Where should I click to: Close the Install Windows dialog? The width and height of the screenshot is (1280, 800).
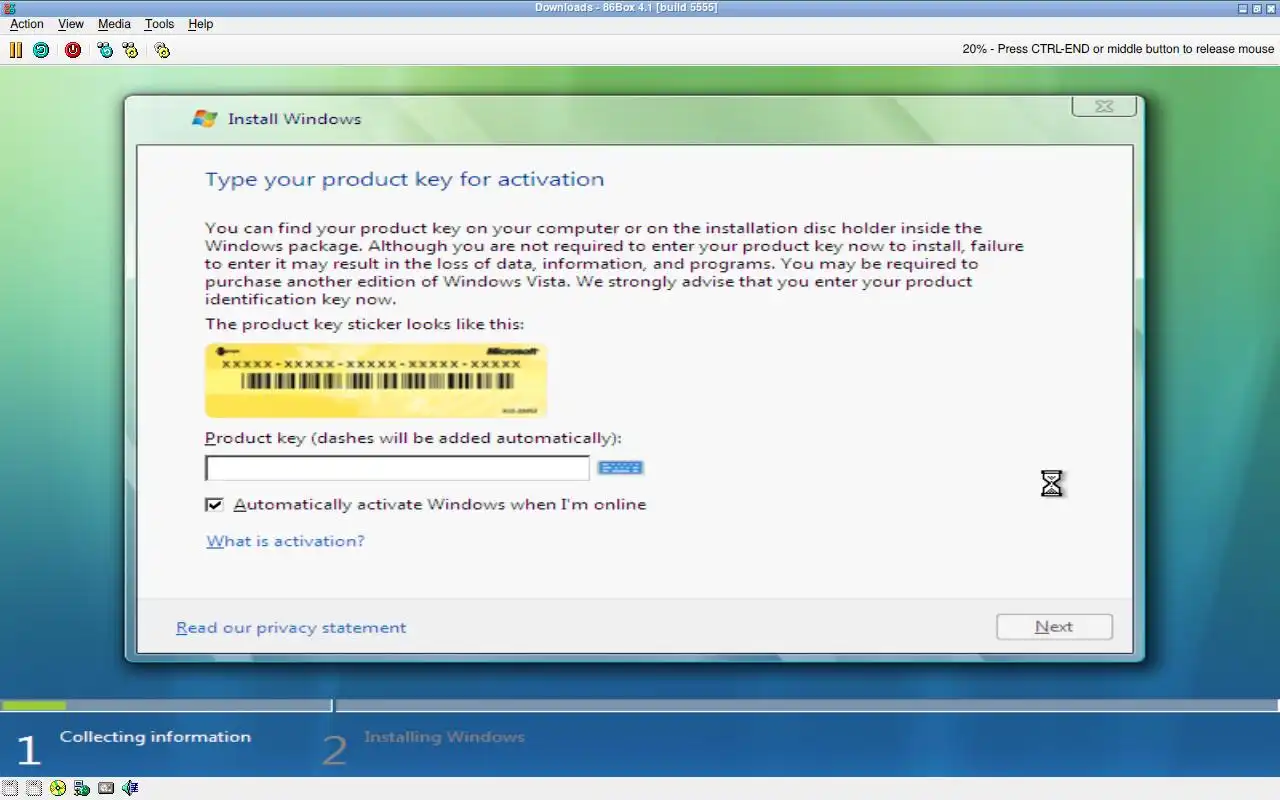coord(1104,106)
